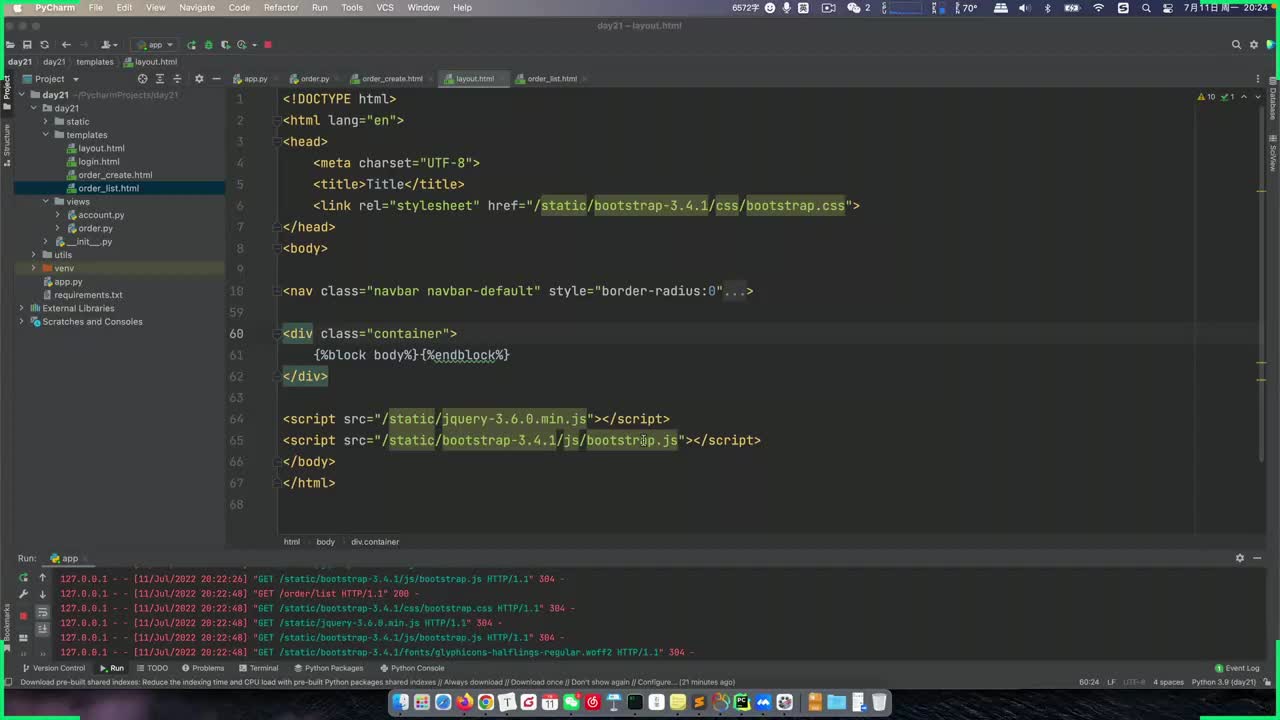Screen dimensions: 1280x720
Task: Toggle fold on the nav tag line
Action: (275, 291)
